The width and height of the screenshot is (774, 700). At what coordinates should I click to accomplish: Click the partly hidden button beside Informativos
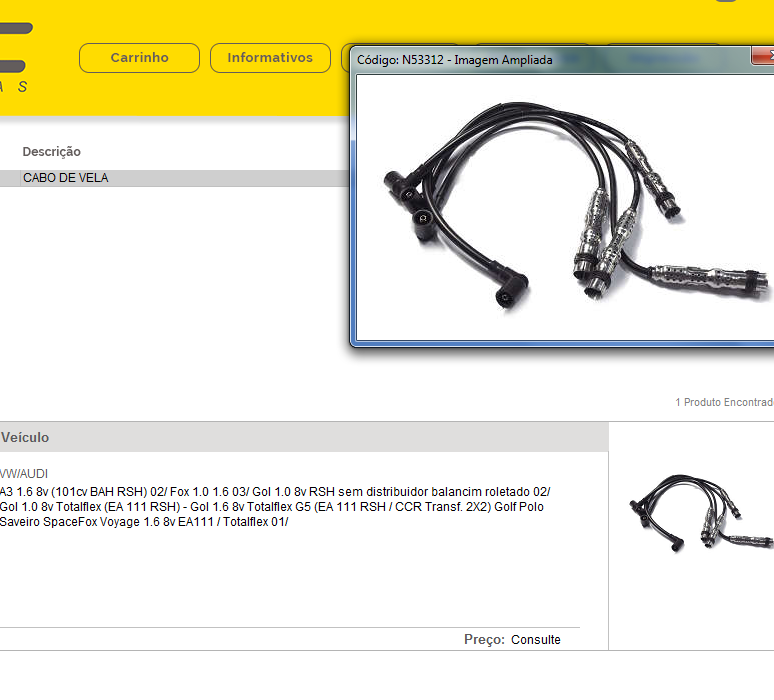[345, 58]
